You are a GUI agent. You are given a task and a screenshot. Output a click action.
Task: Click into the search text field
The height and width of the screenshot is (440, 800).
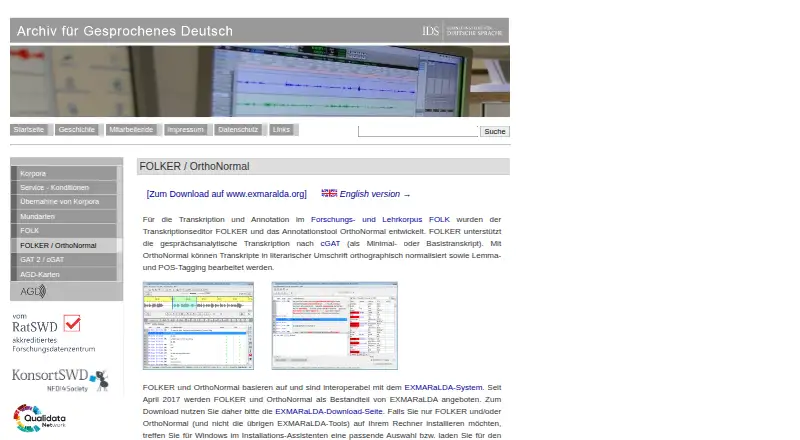coord(418,131)
